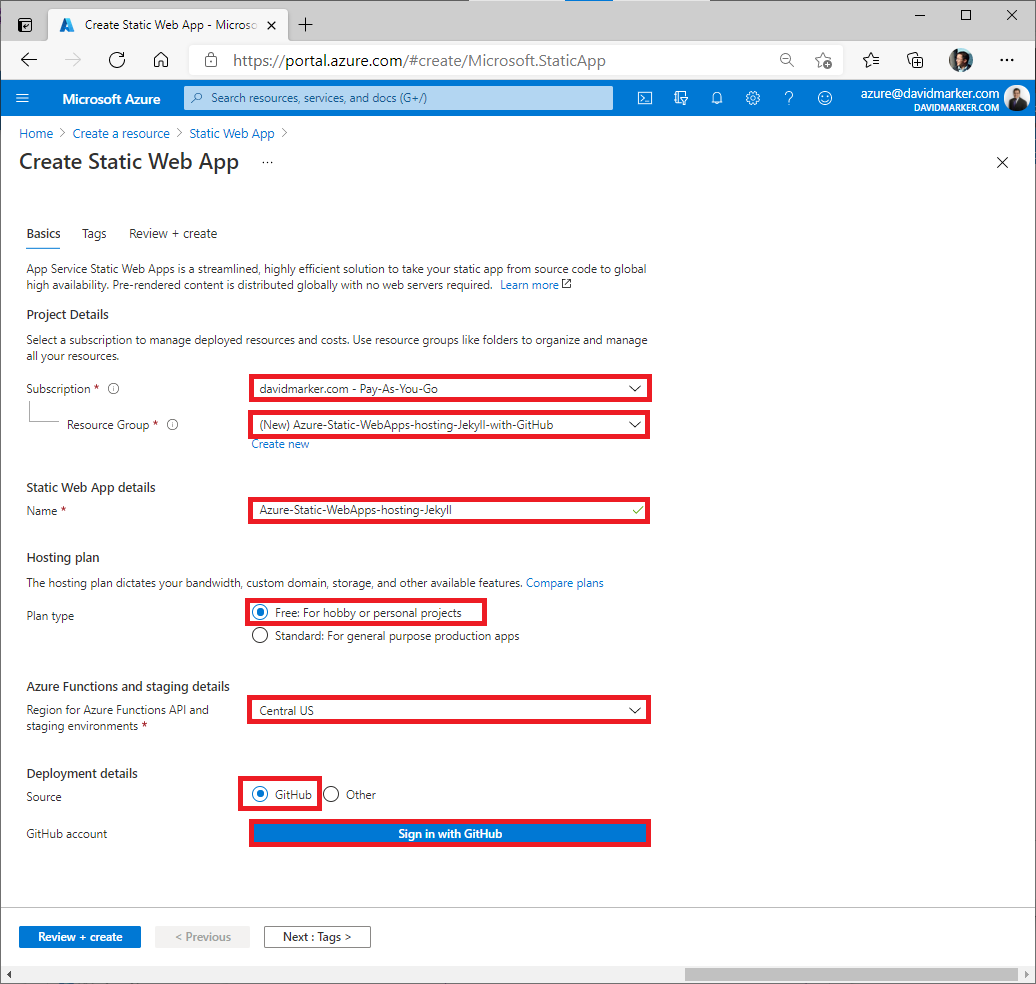Select GitHub as deployment source
Screen dimensions: 1036x984
coord(260,794)
